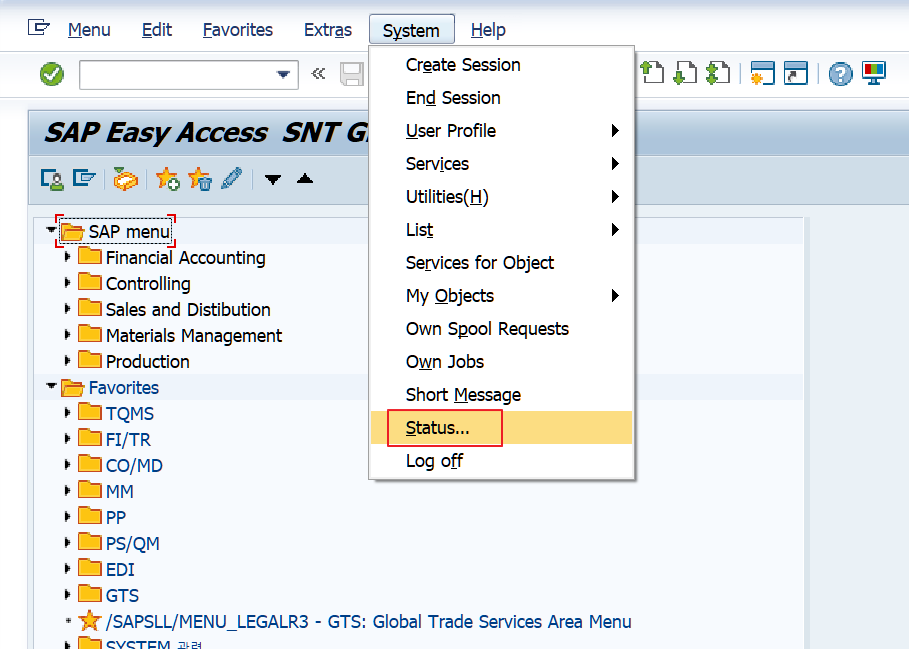Select the Favorites root label
The image size is (909, 649).
pos(123,388)
